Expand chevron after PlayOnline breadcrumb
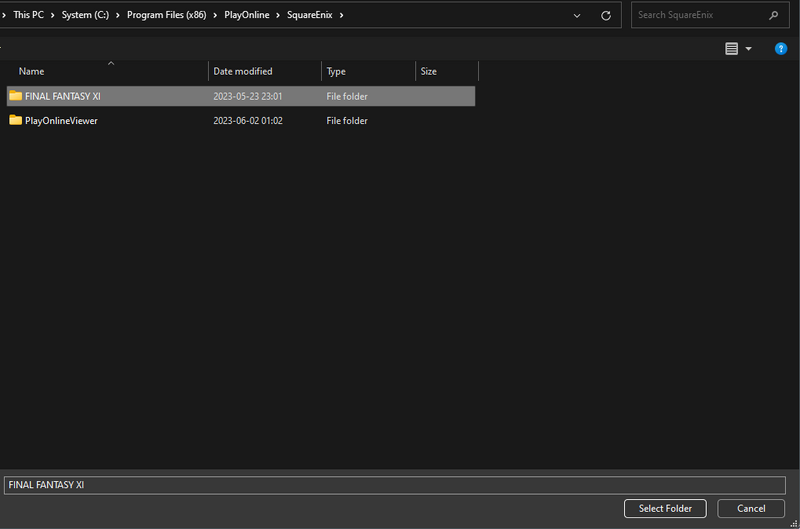This screenshot has height=529, width=800. coord(278,15)
